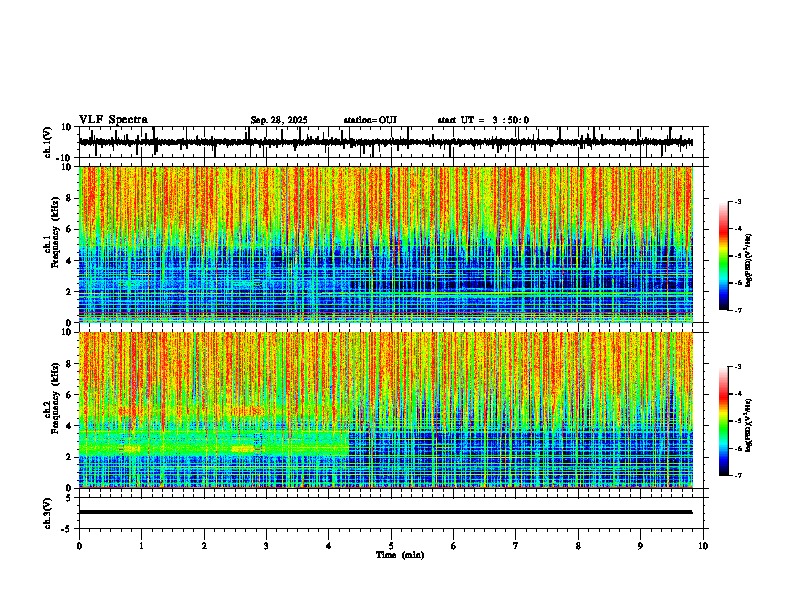Click the "VLF Spectra" plot title
Image resolution: width=792 pixels, height=612 pixels.
click(113, 120)
